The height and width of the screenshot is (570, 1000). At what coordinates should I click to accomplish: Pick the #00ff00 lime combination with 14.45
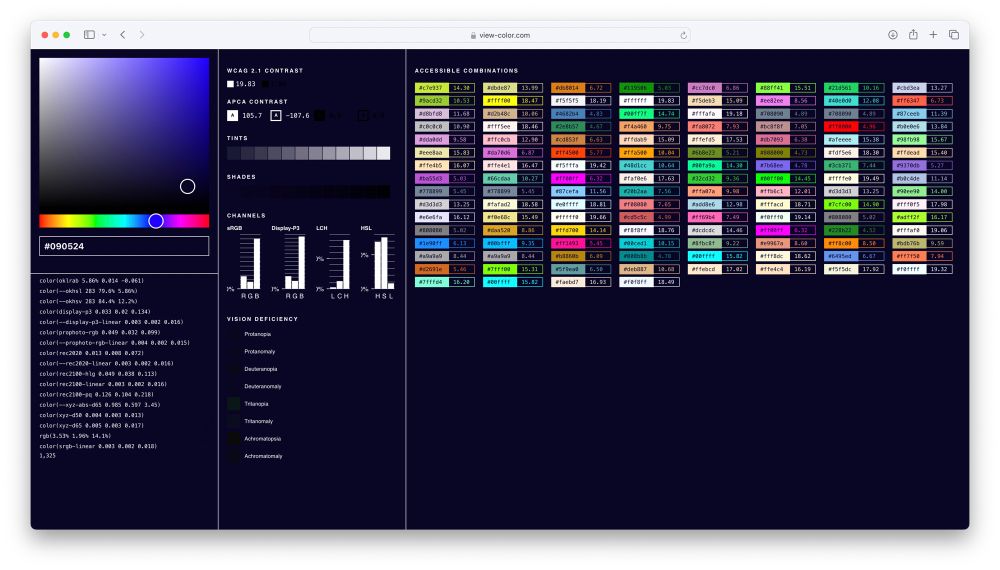[x=786, y=179]
